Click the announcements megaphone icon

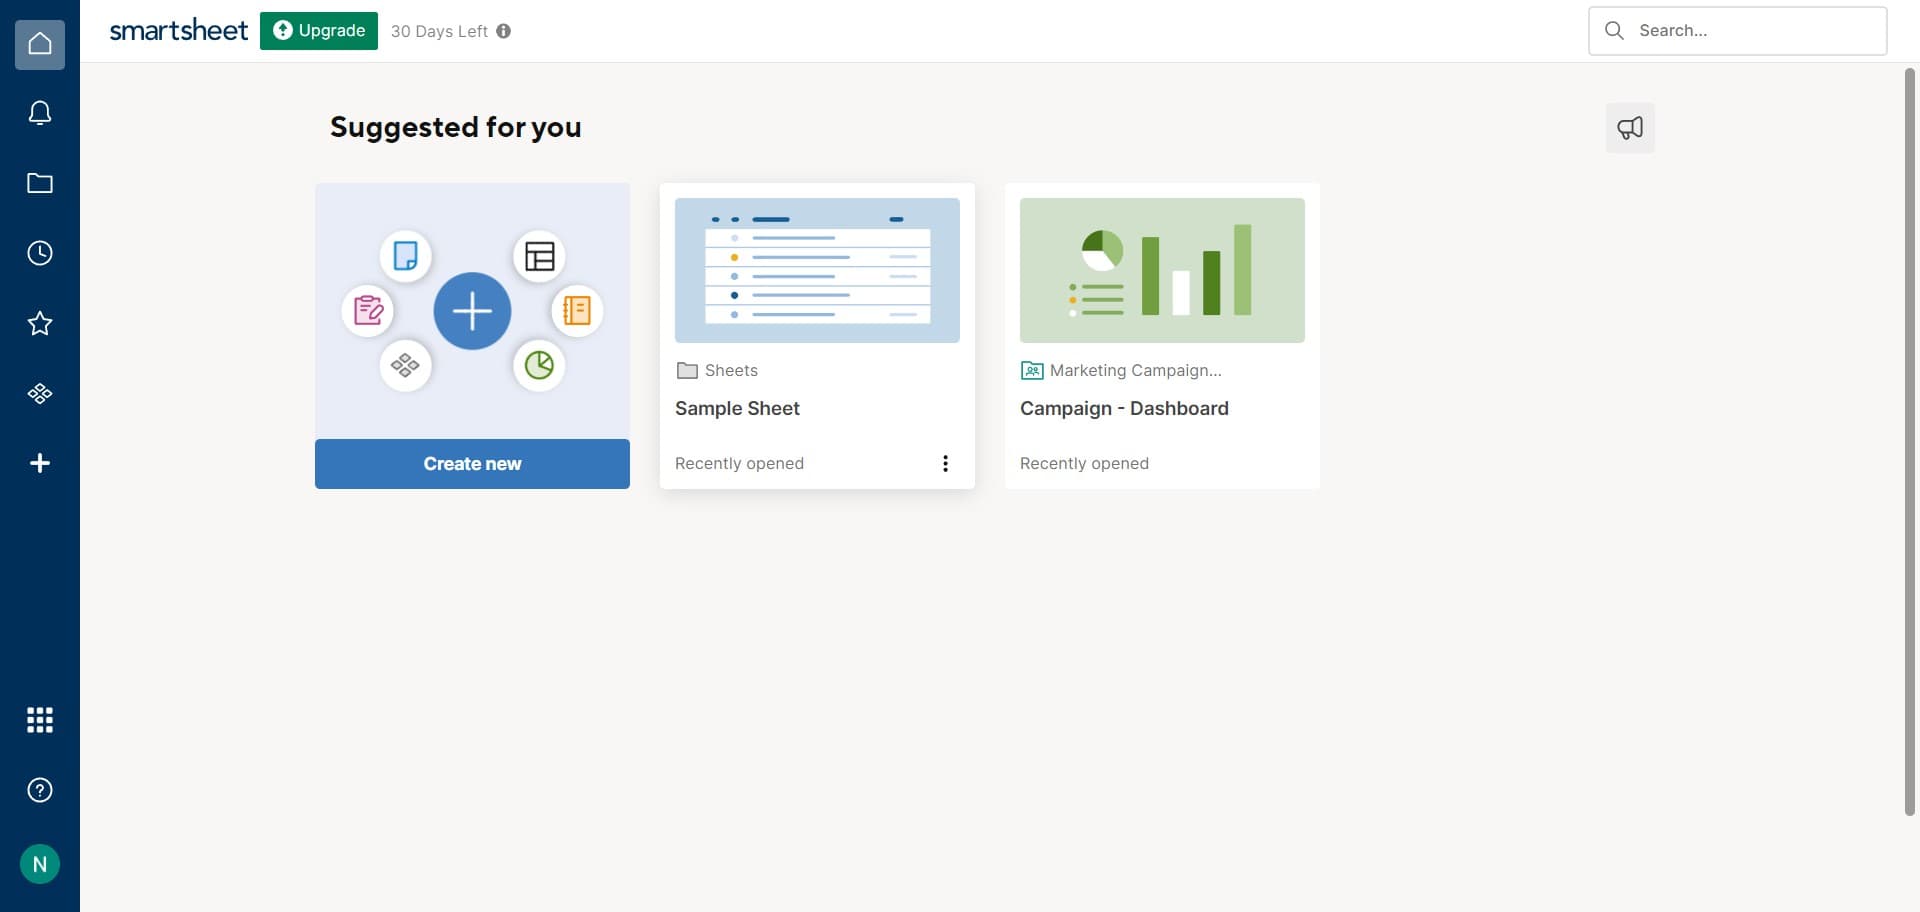1630,128
